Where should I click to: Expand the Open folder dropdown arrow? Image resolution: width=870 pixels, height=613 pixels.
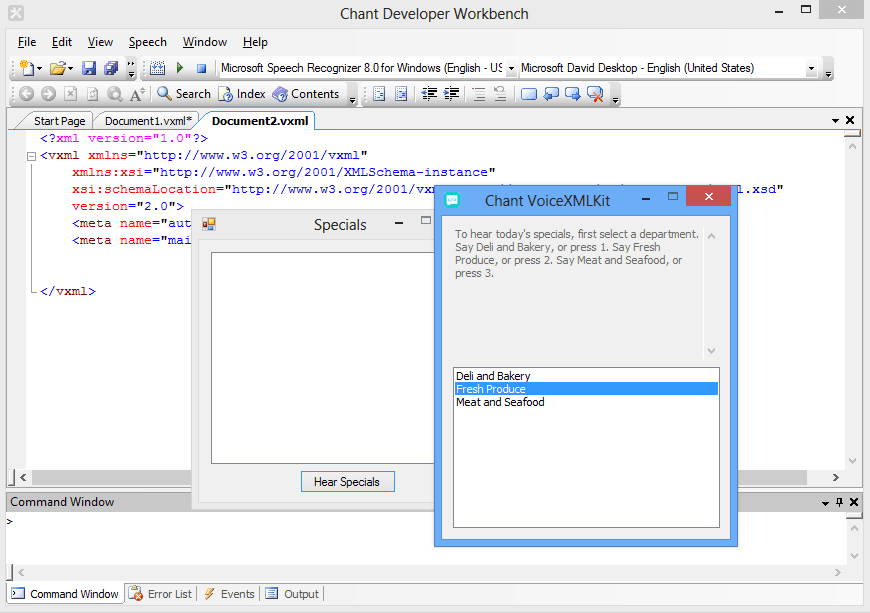pos(70,69)
